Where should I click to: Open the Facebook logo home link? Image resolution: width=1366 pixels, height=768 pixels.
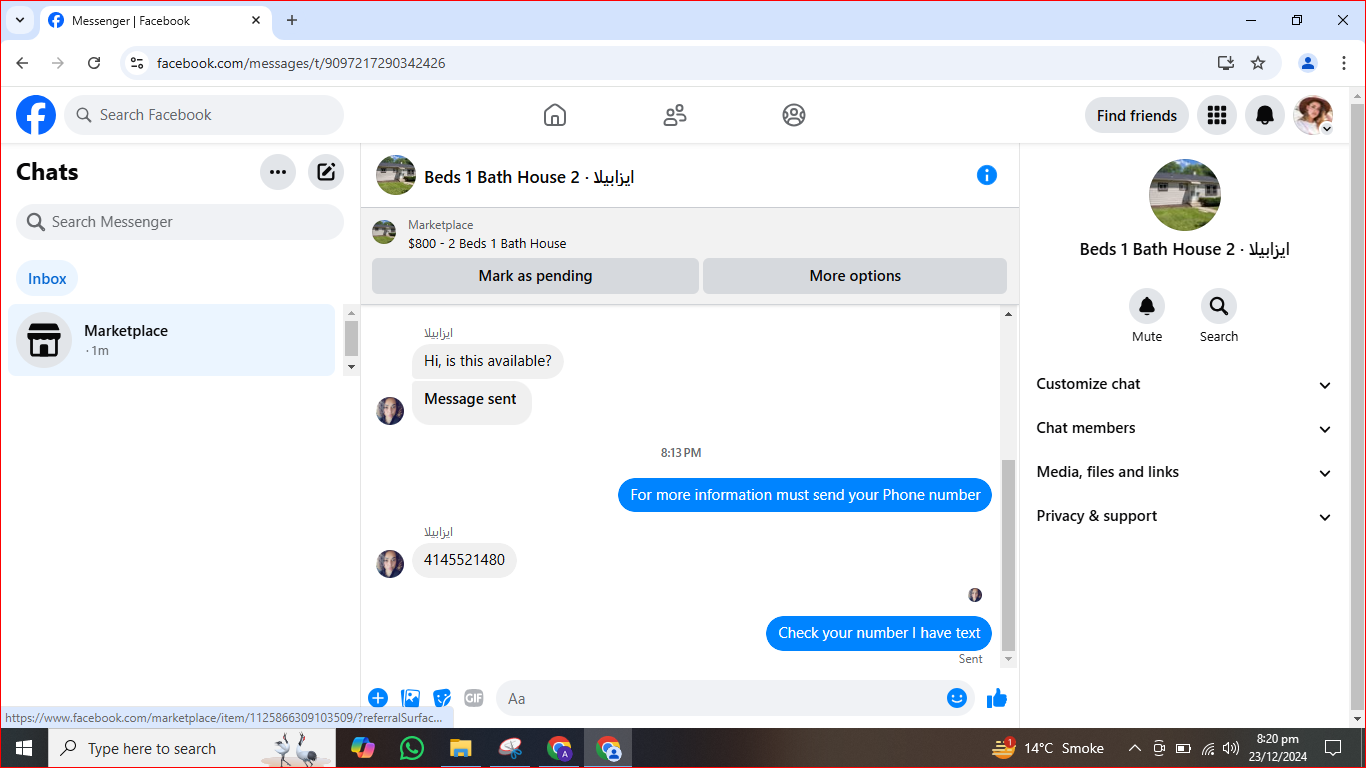36,115
